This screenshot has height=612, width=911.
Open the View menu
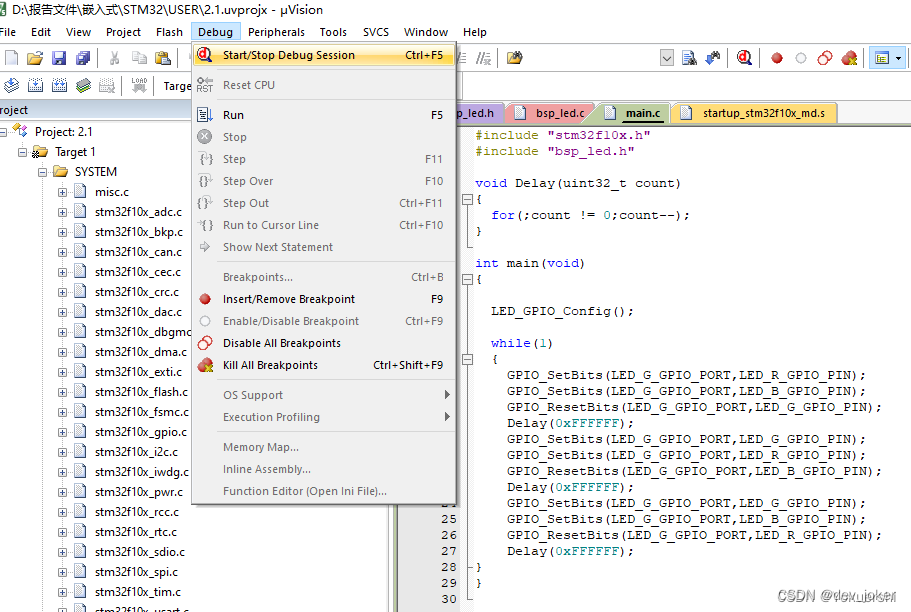tap(78, 32)
